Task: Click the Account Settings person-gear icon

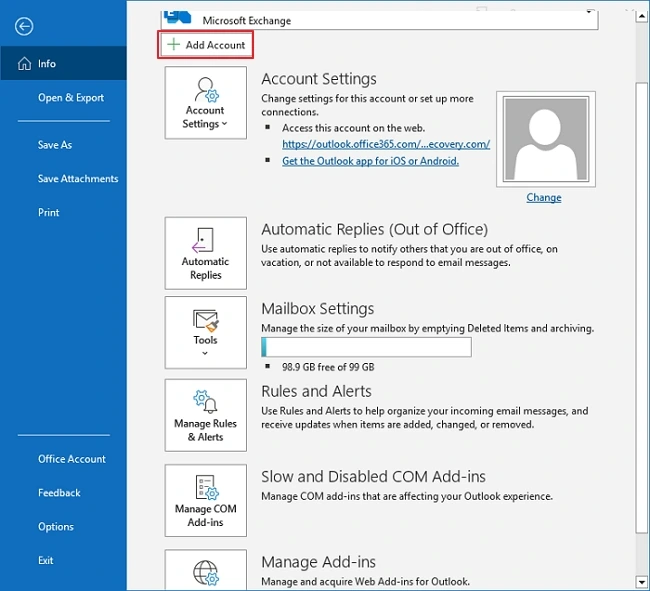Action: pos(206,90)
